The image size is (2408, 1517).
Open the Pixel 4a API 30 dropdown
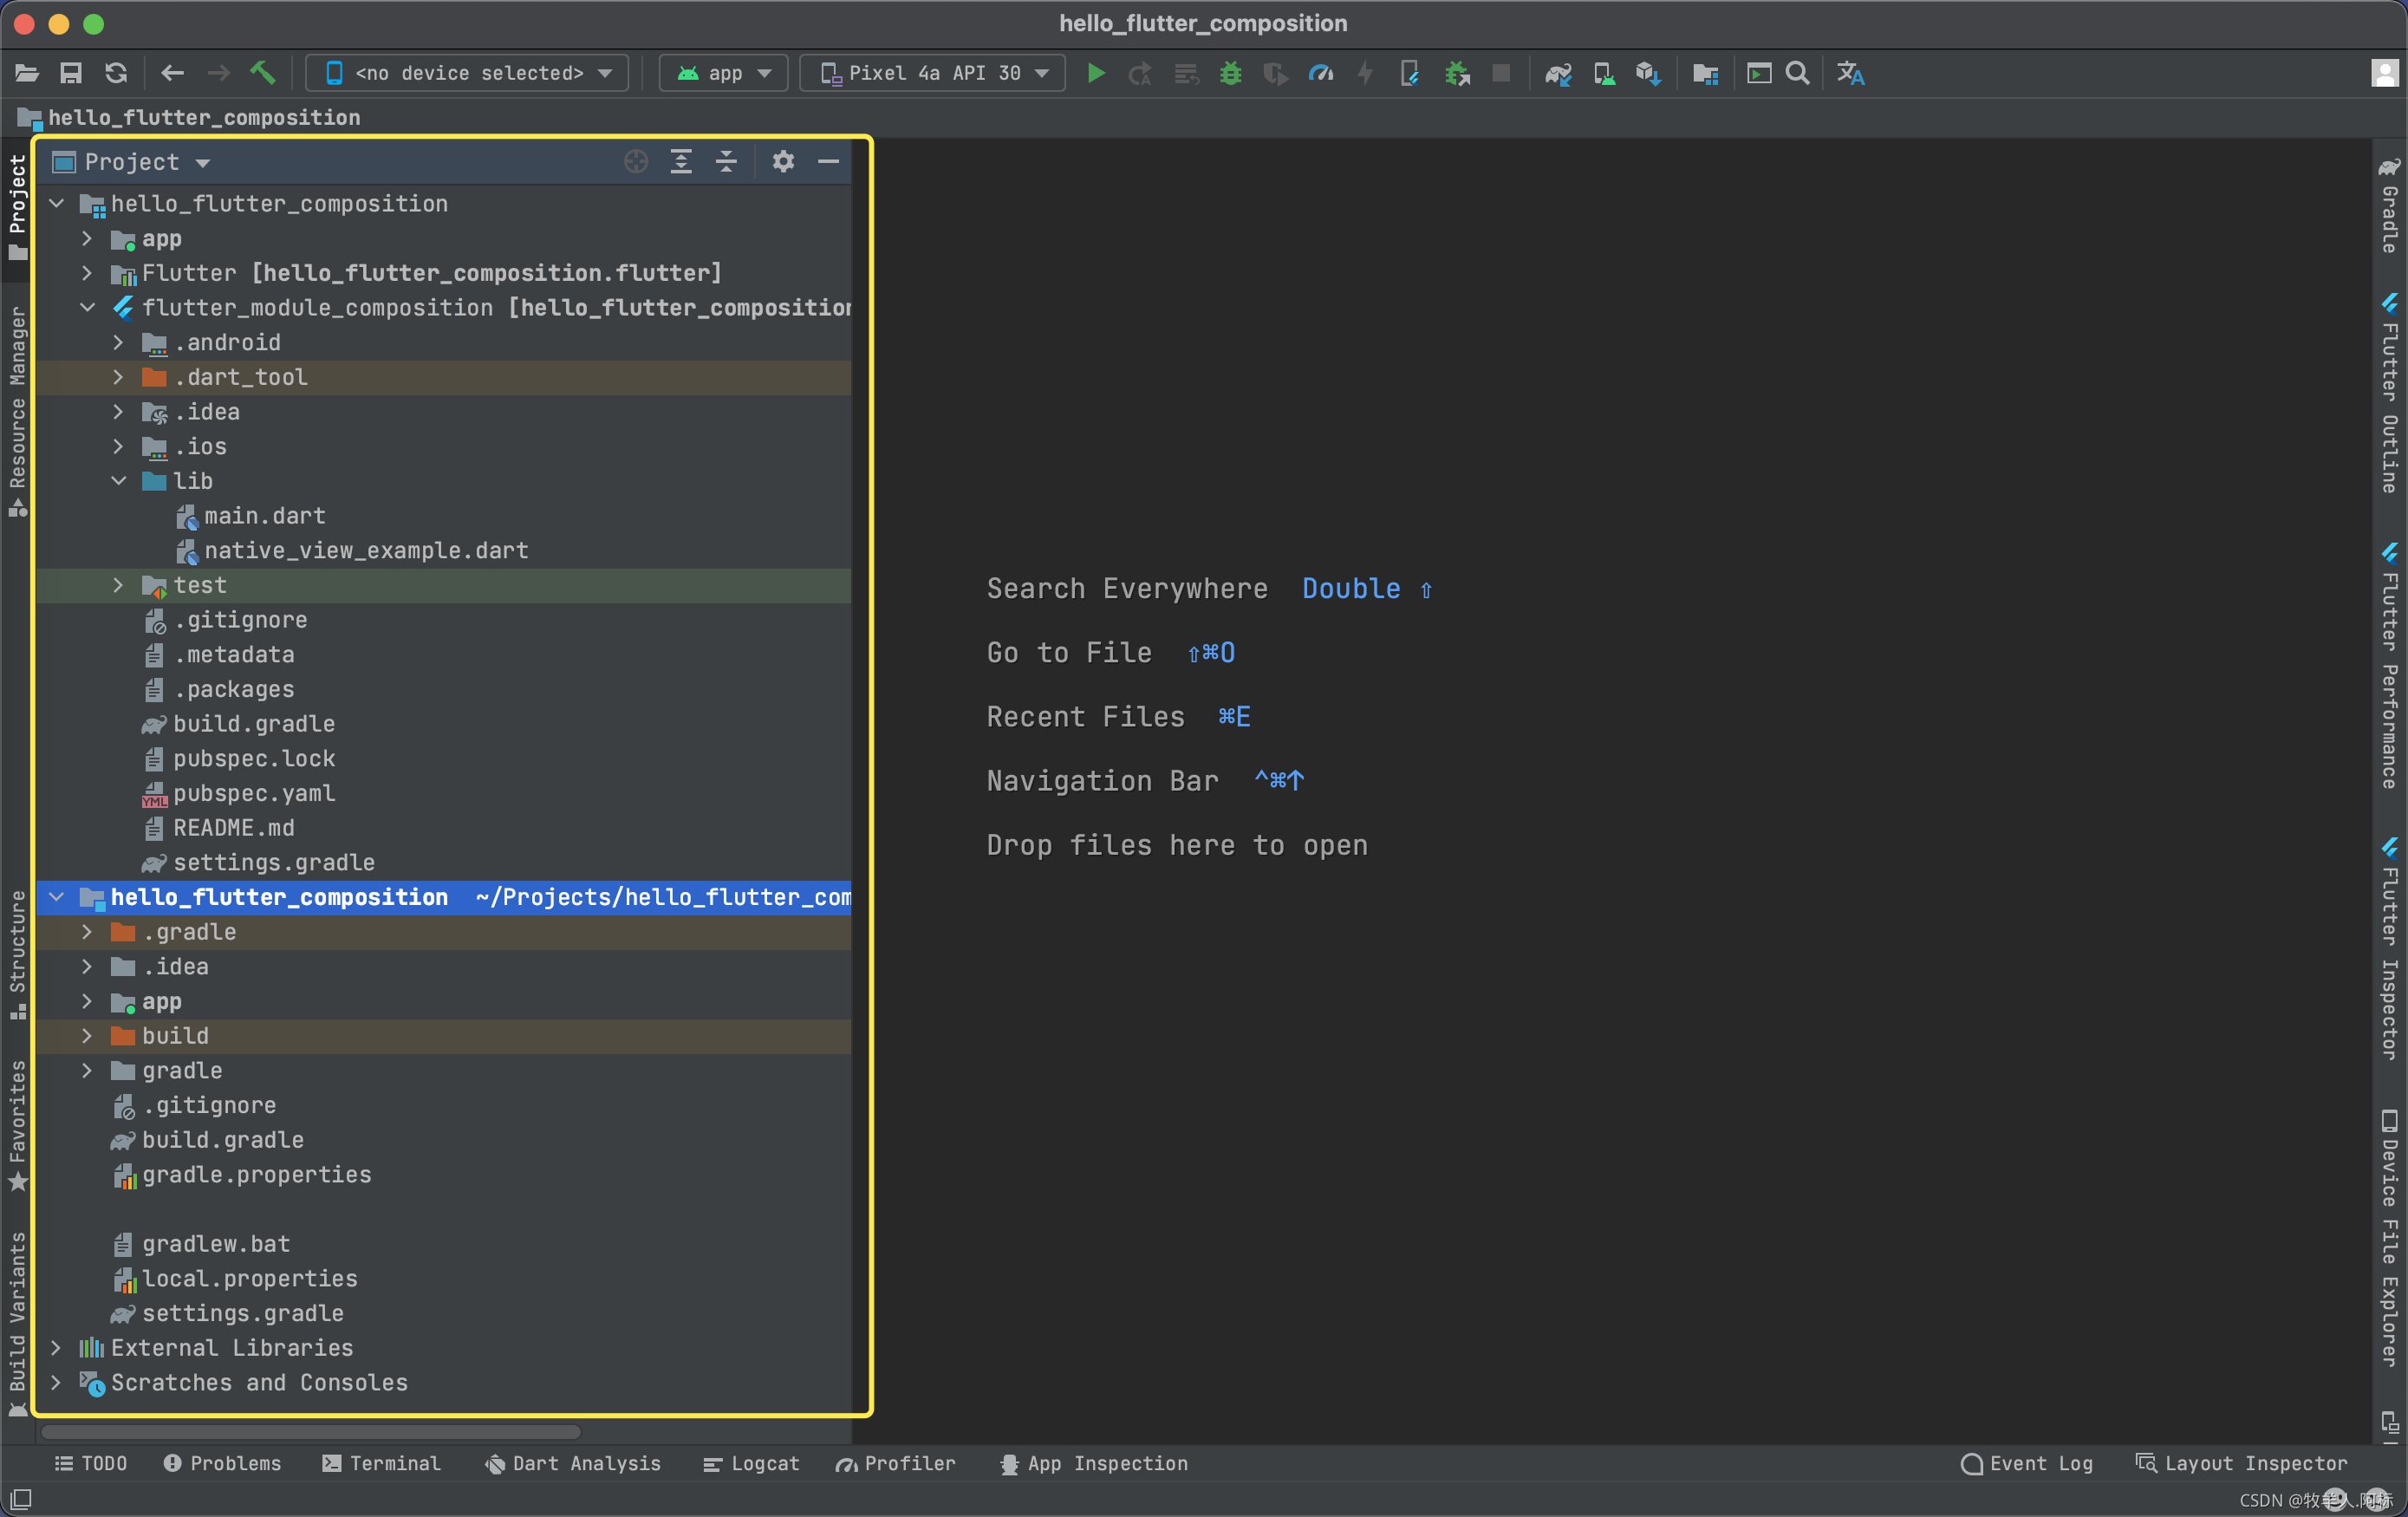click(x=932, y=73)
